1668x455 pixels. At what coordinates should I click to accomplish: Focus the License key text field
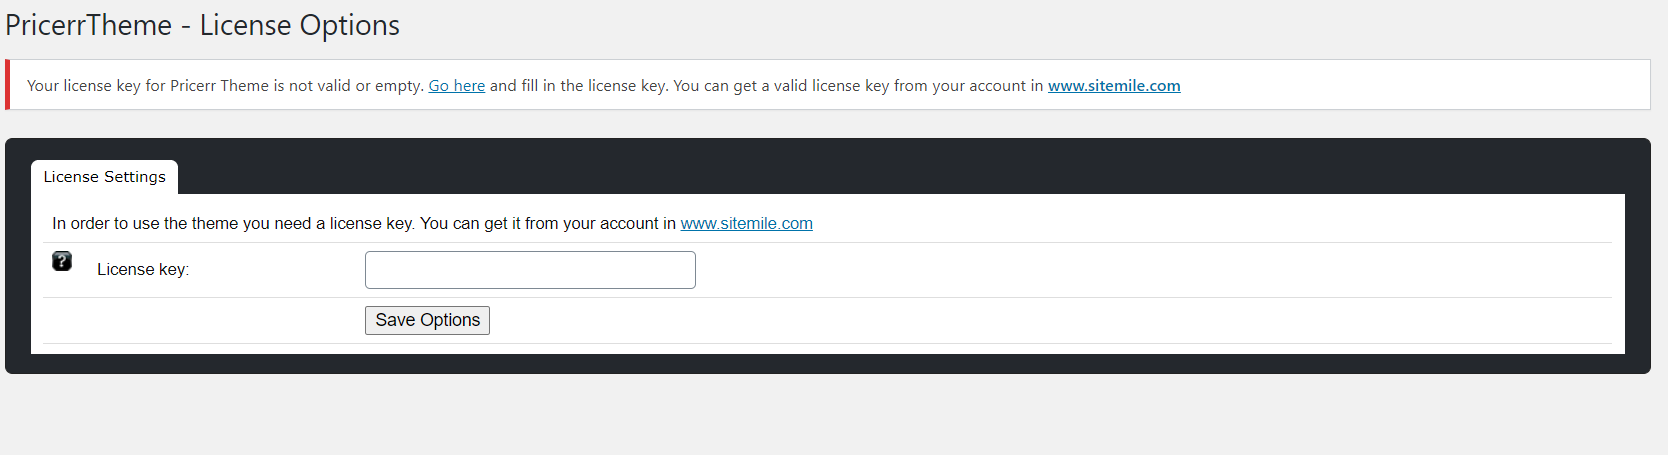point(530,270)
